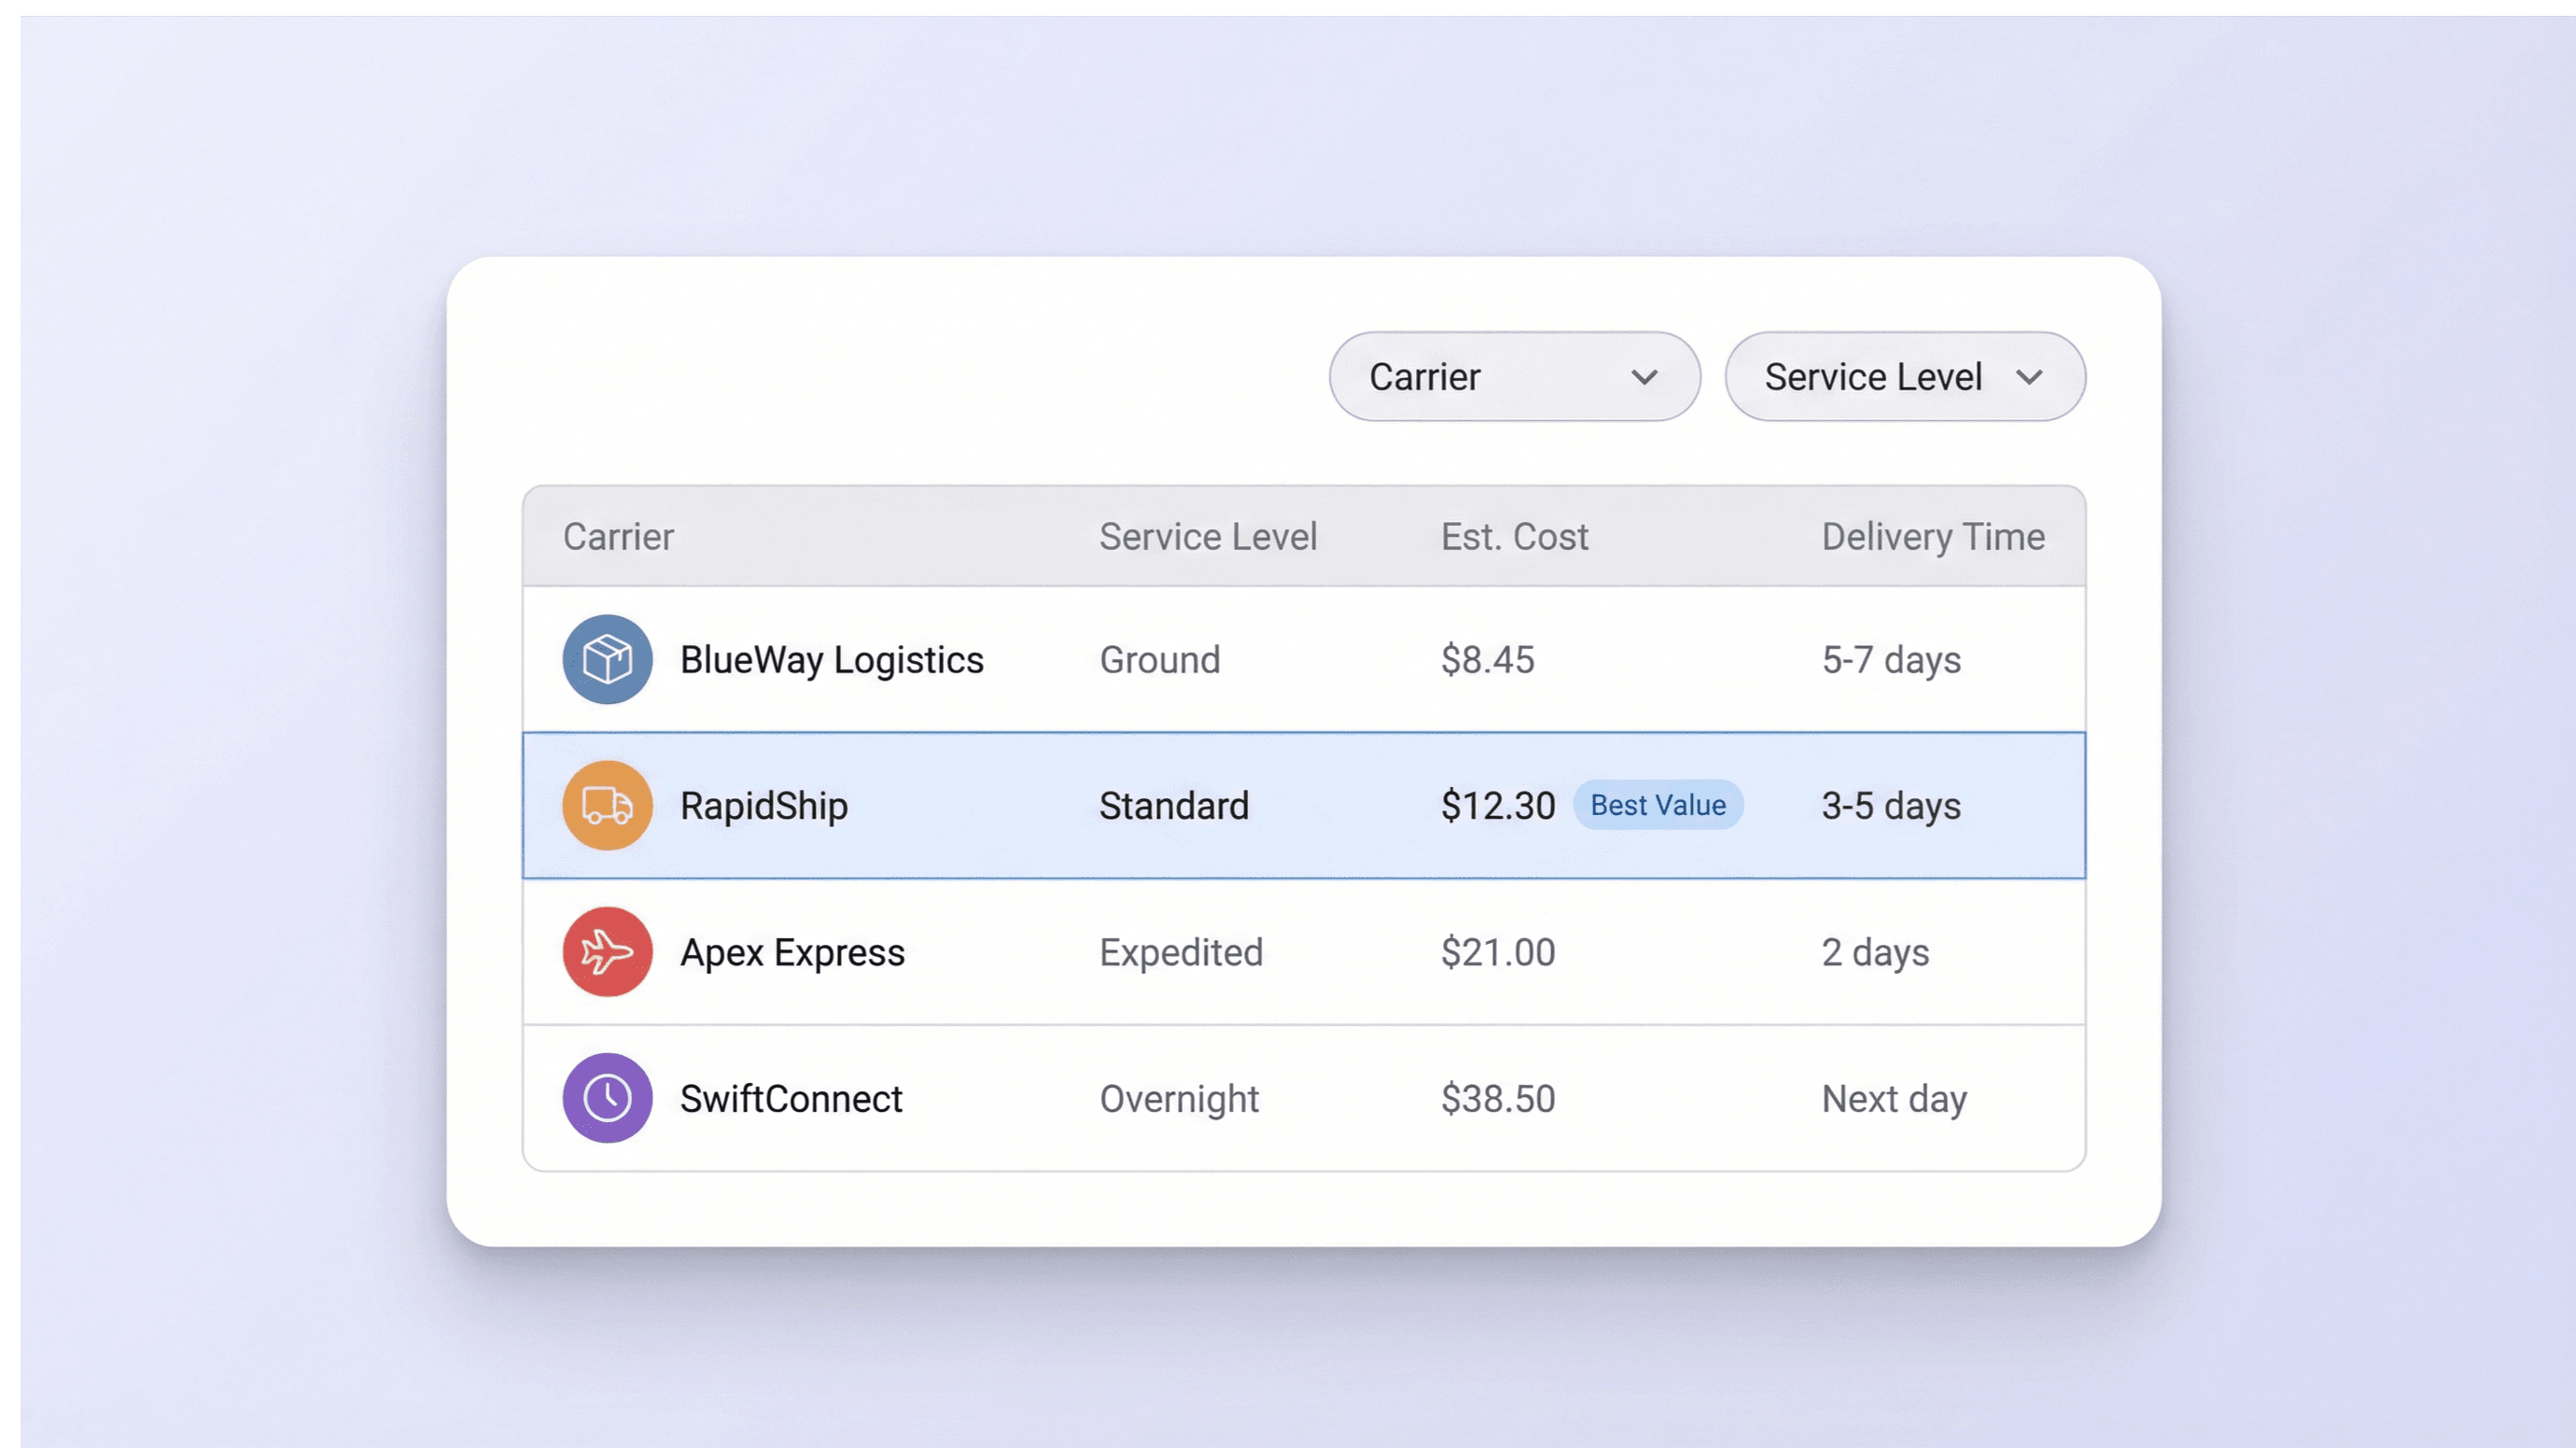Pick the SwiftConnect carrier name
Viewport: 2576px width, 1448px height.
tap(790, 1098)
